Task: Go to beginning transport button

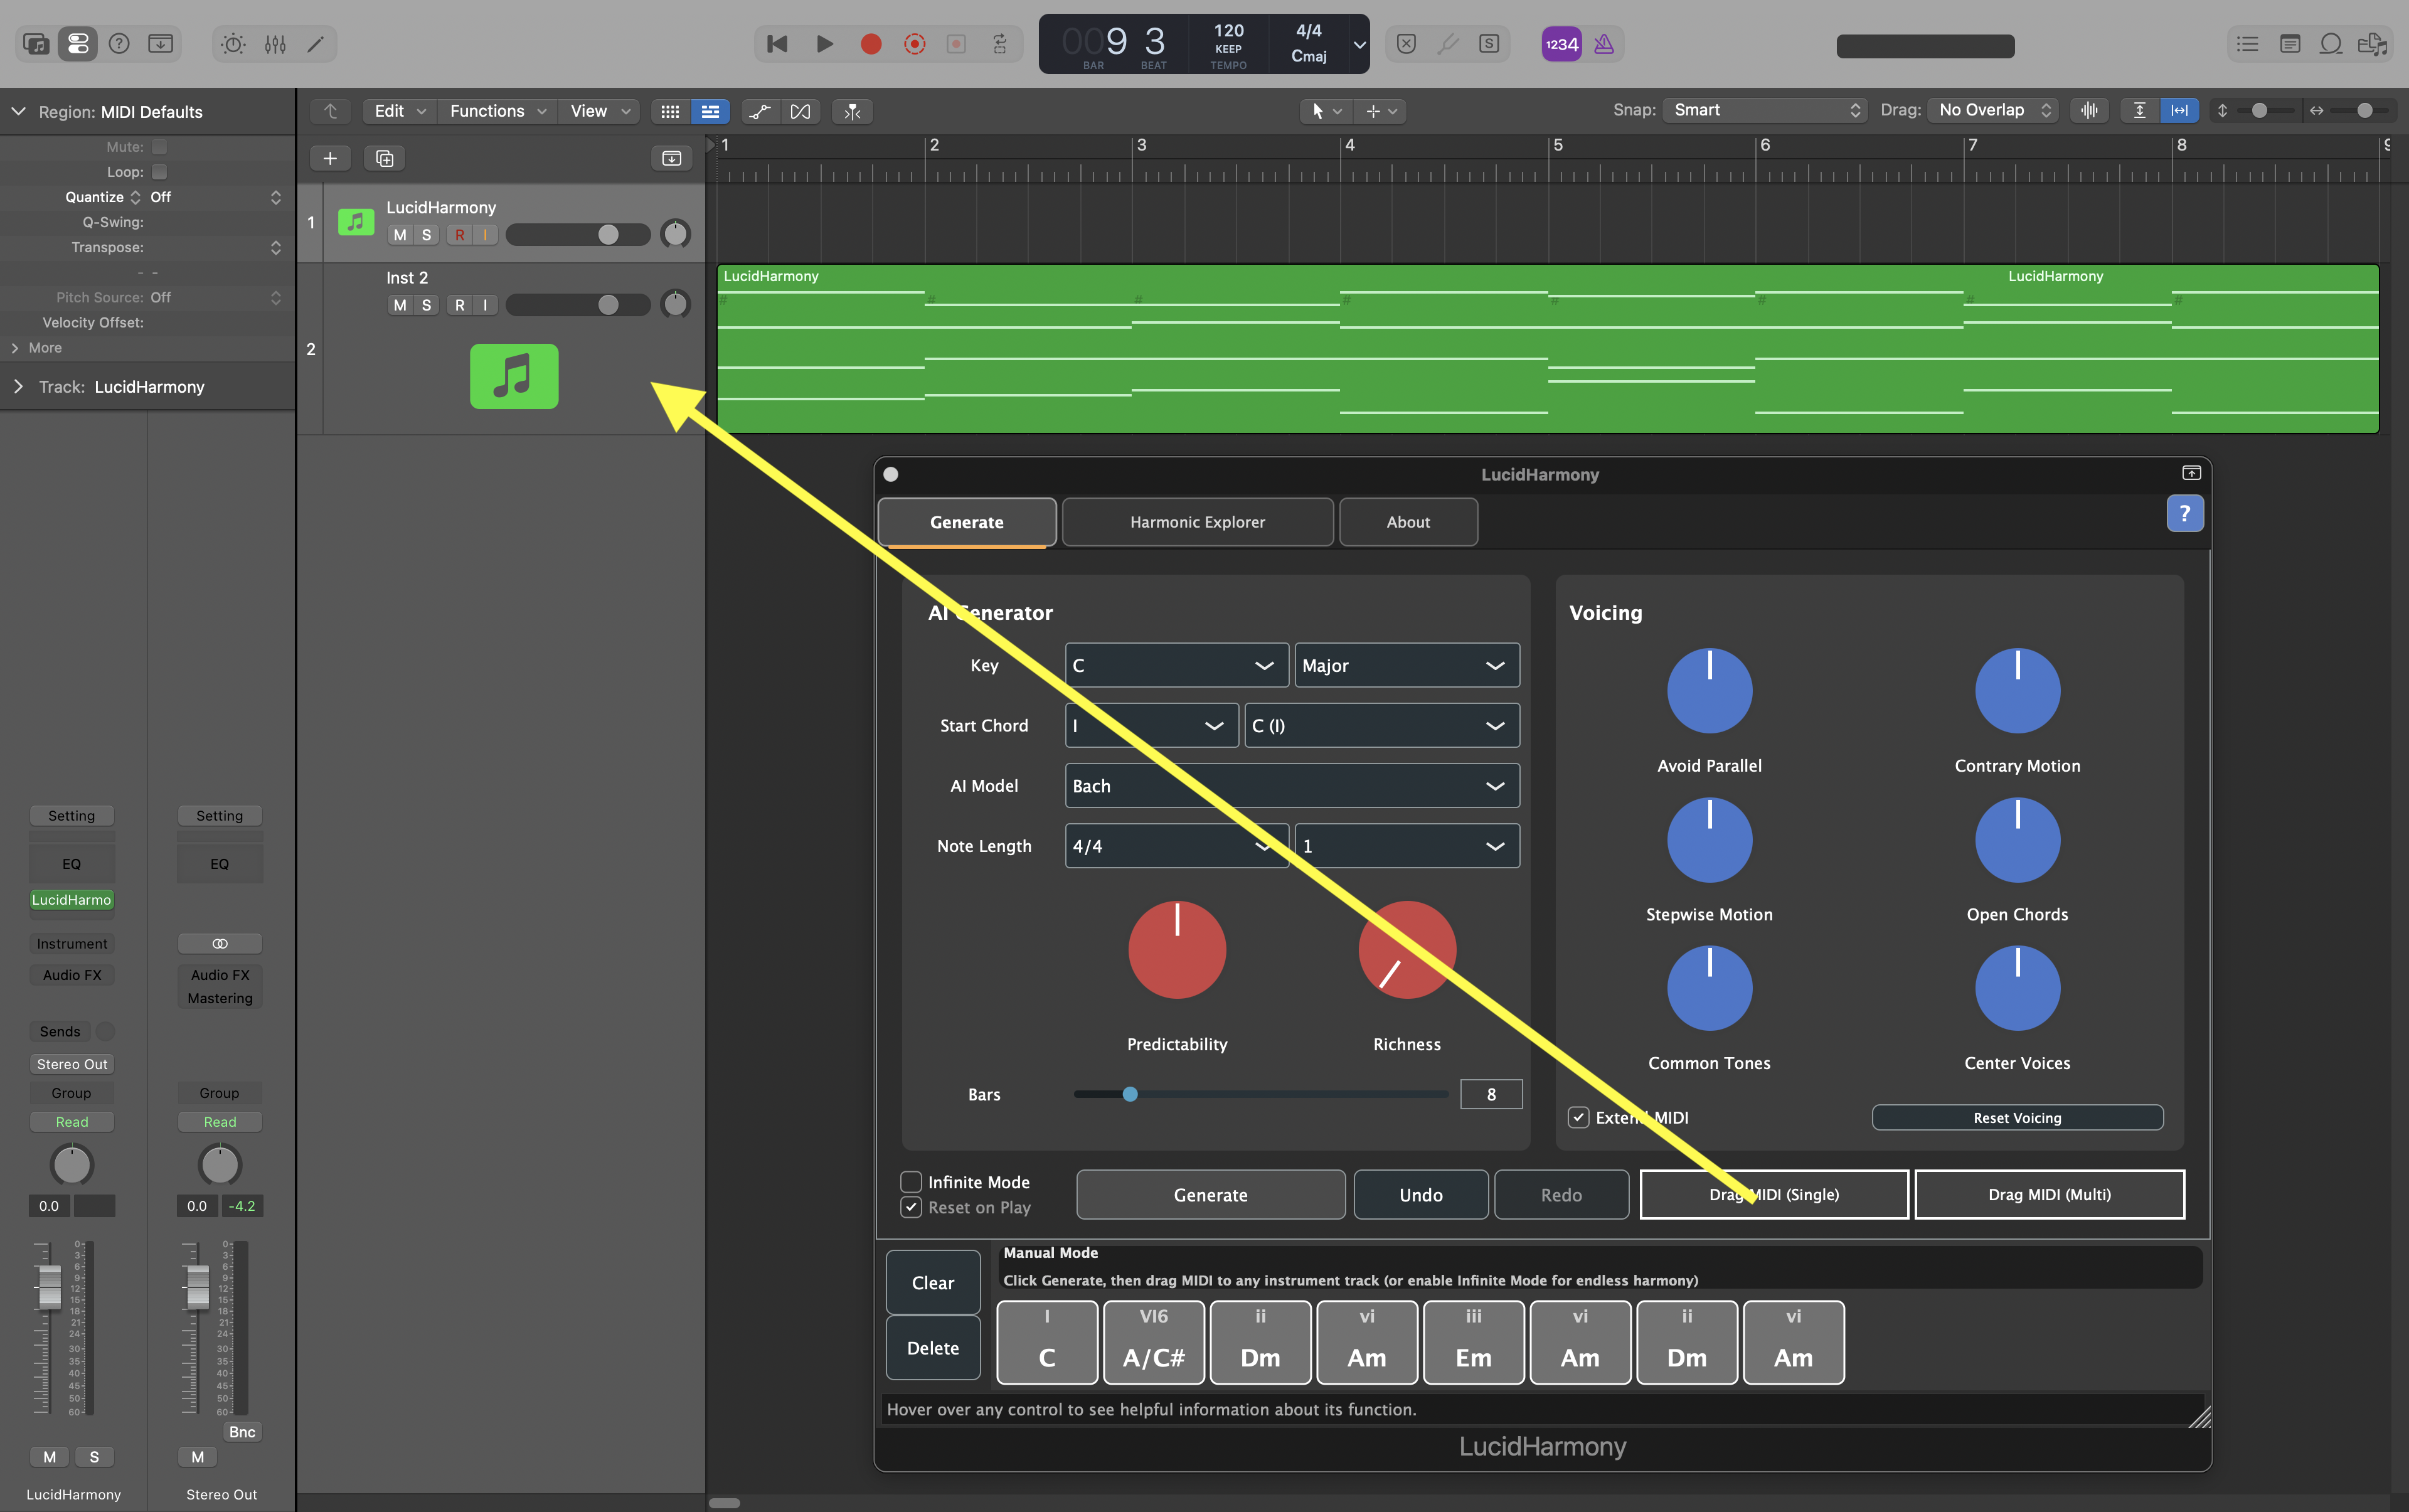Action: 777,44
